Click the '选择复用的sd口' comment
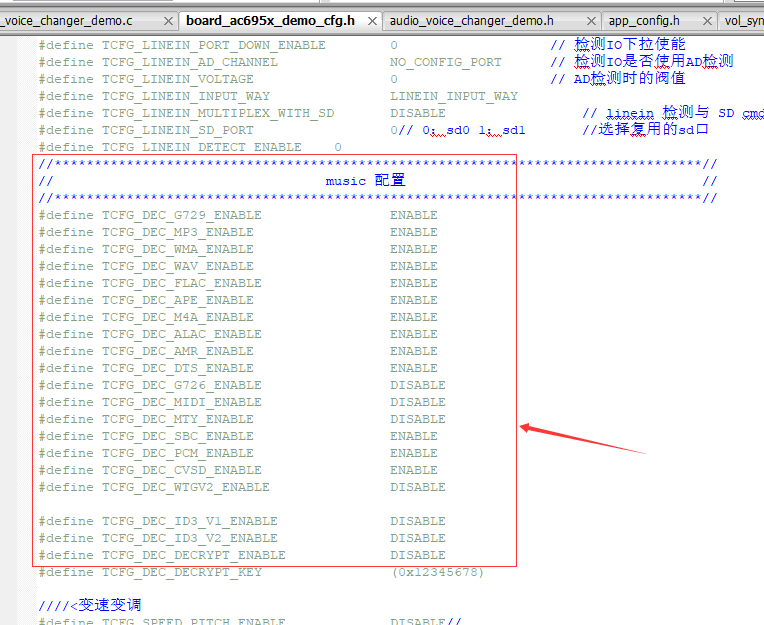The image size is (764, 625). (x=653, y=130)
